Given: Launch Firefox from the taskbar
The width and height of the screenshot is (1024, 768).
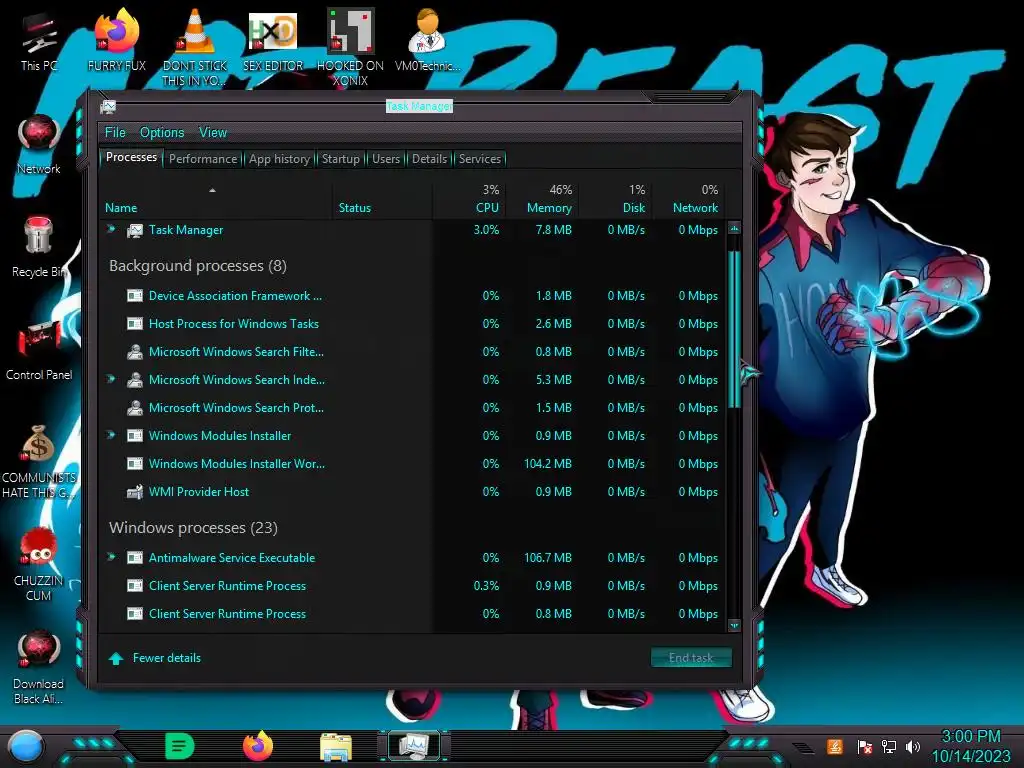Looking at the screenshot, I should click(257, 746).
